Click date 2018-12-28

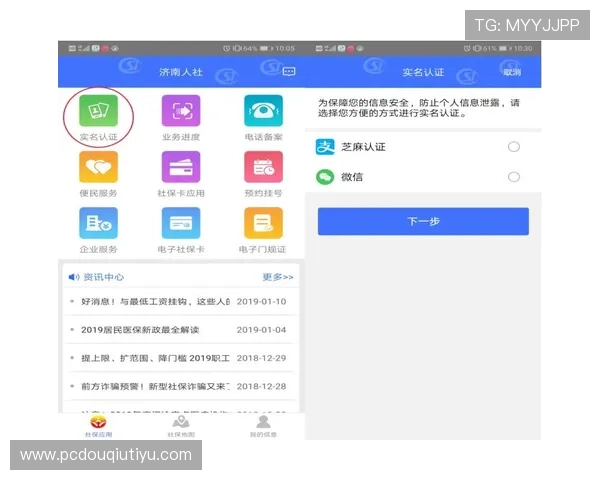click(x=261, y=387)
